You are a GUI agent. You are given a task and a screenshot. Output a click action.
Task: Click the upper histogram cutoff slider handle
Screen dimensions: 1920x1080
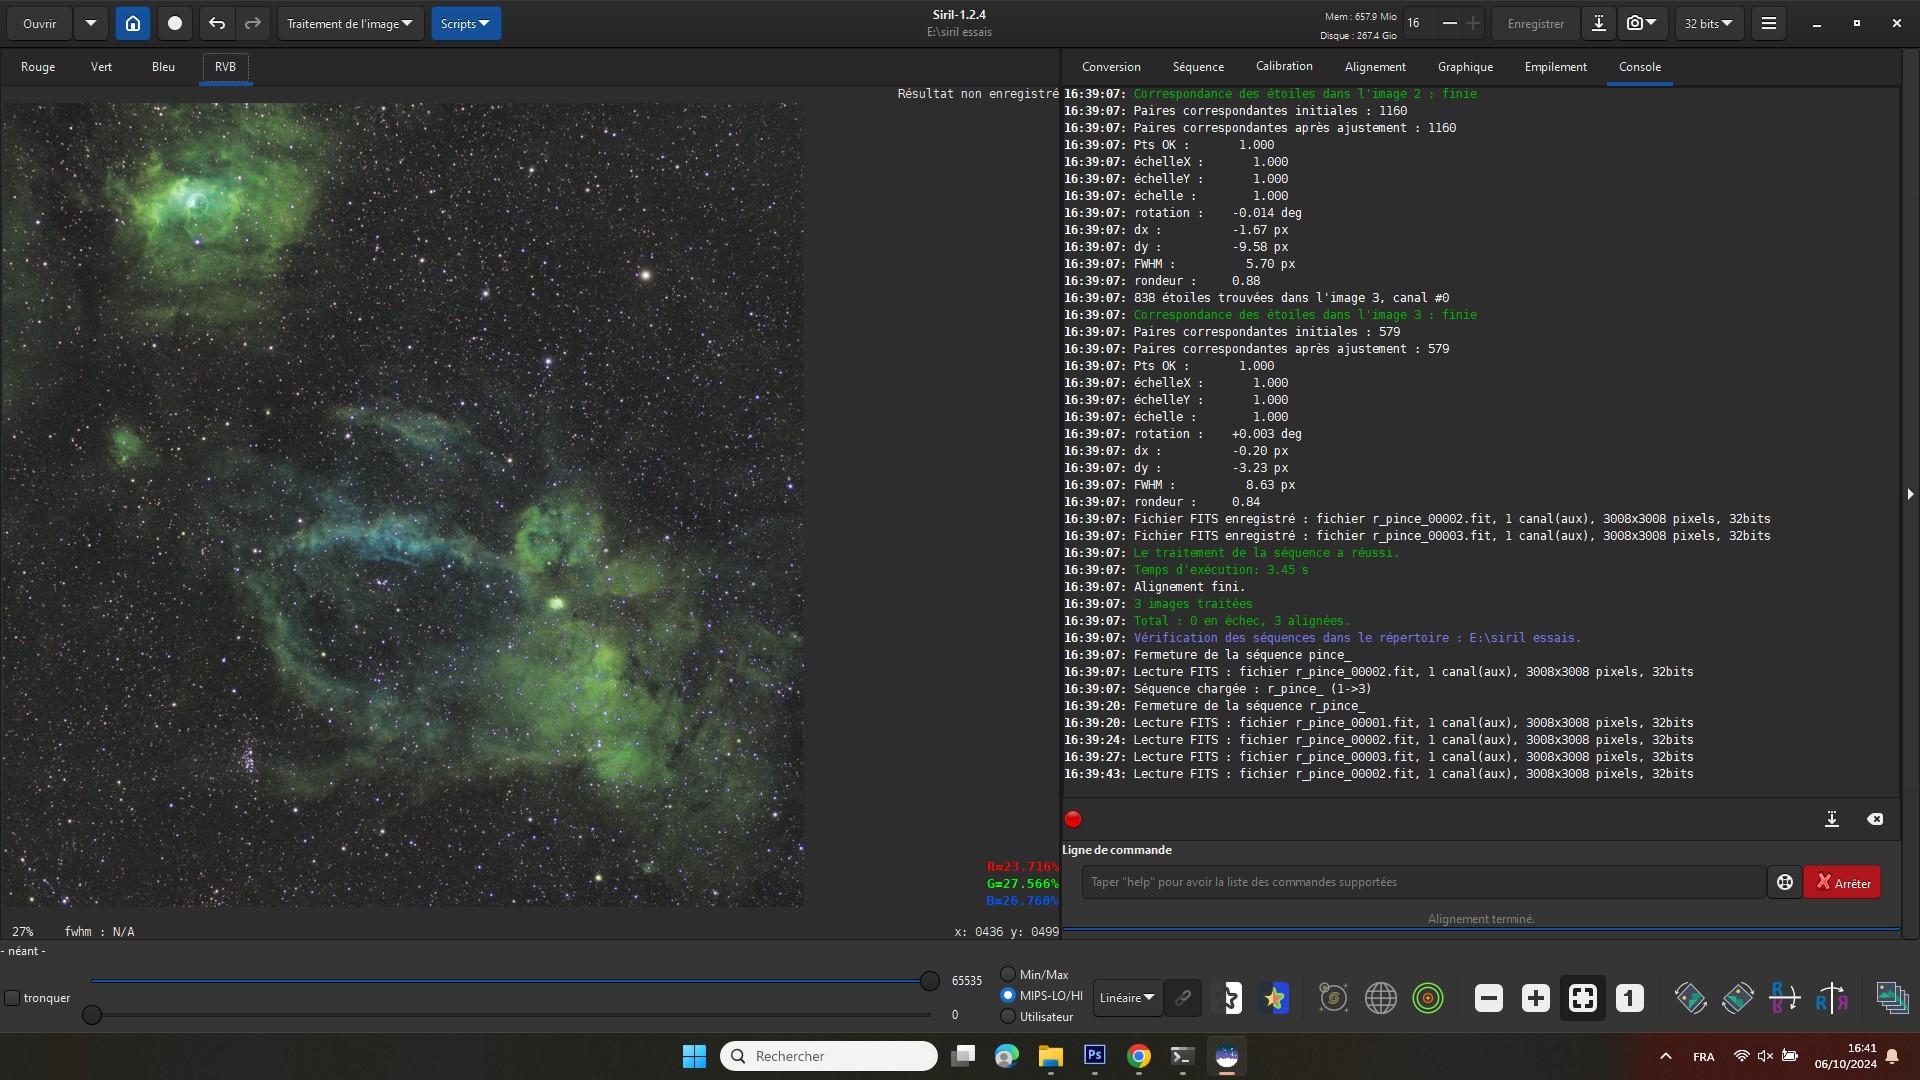click(x=929, y=981)
